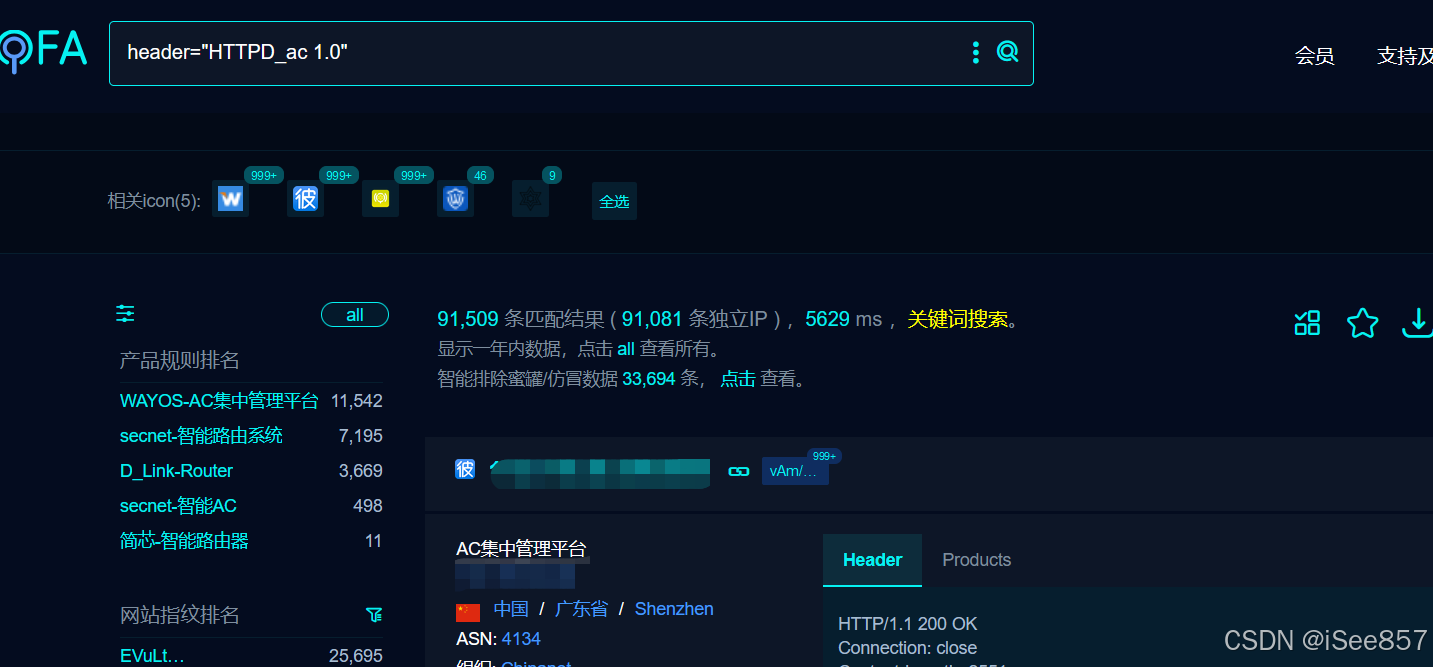Switch to the Header tab
The width and height of the screenshot is (1433, 667).
click(872, 560)
